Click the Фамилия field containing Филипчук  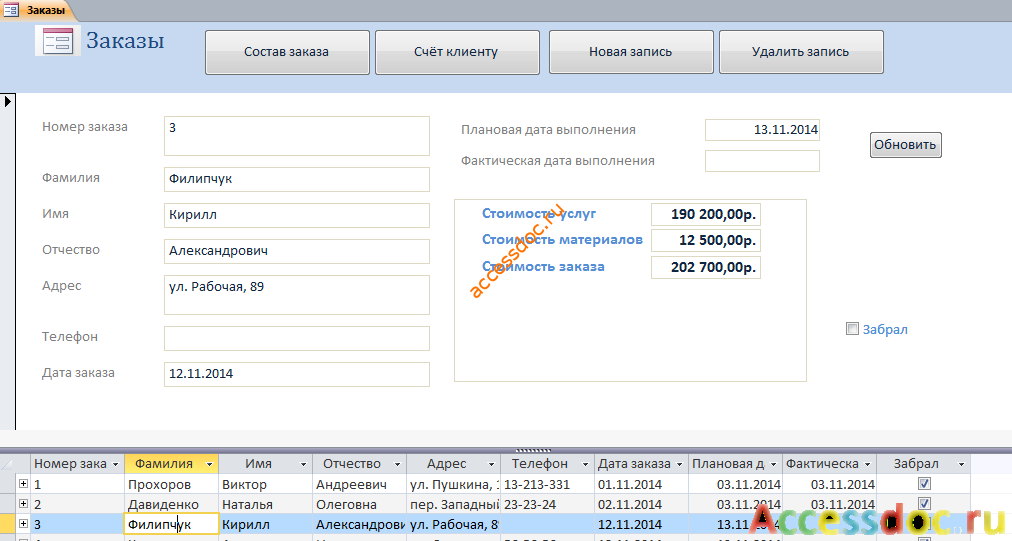point(297,179)
